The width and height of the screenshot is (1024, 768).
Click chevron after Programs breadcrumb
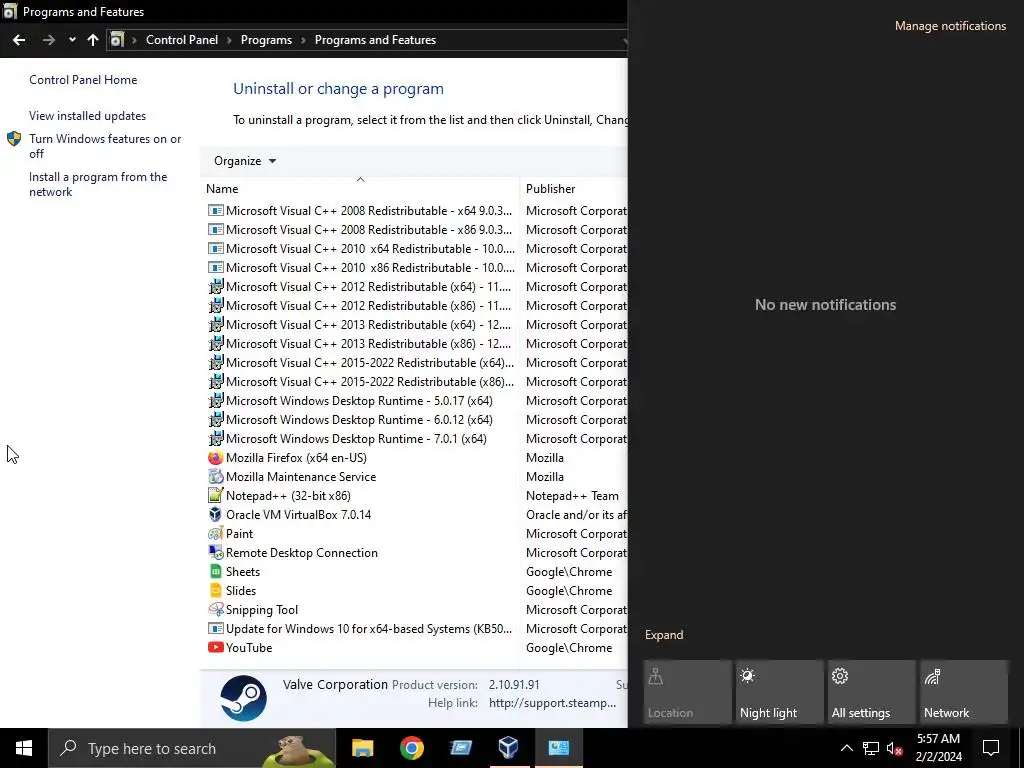[x=304, y=40]
